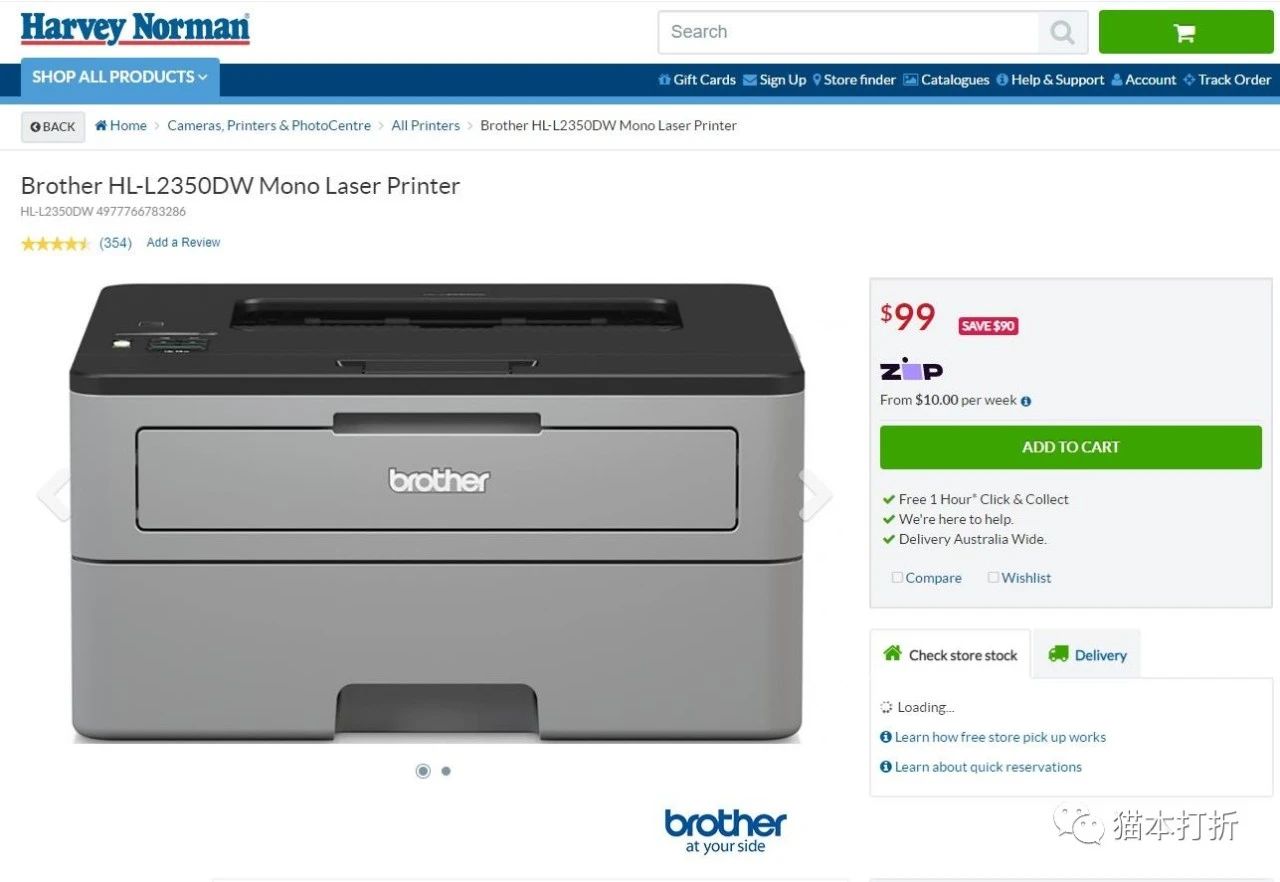Show next product image arrow
1280x882 pixels.
click(814, 493)
